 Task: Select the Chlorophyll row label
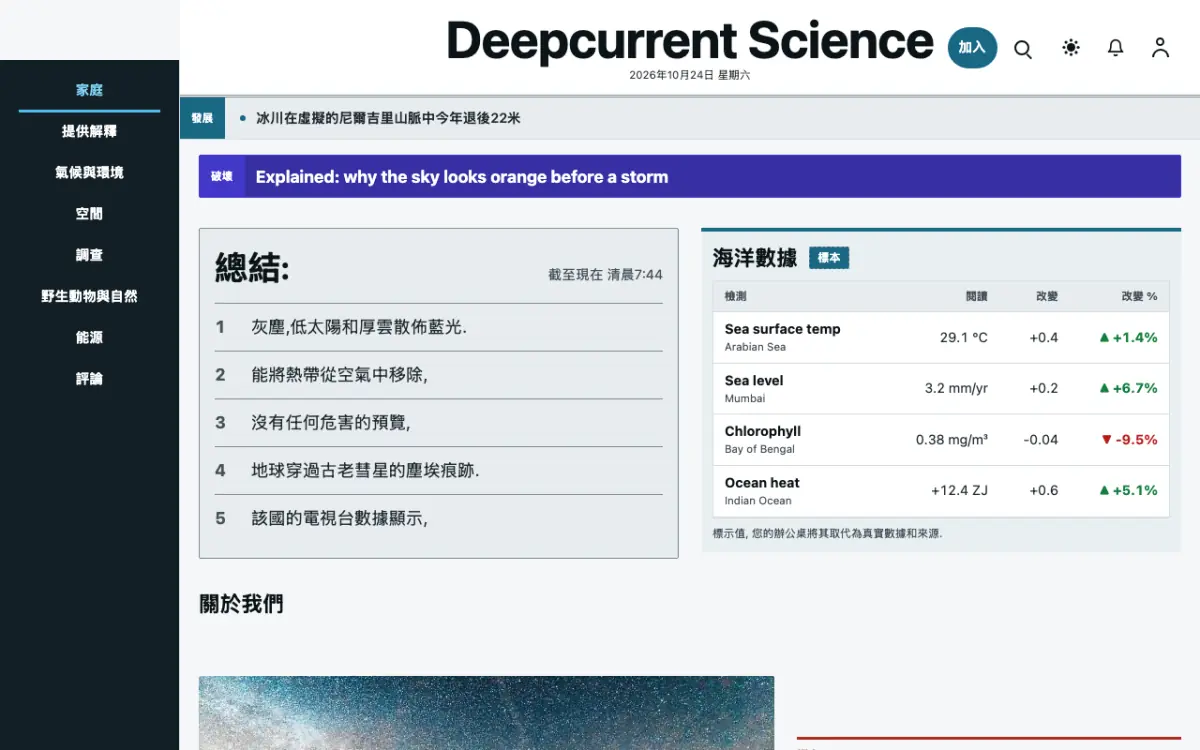pos(763,431)
